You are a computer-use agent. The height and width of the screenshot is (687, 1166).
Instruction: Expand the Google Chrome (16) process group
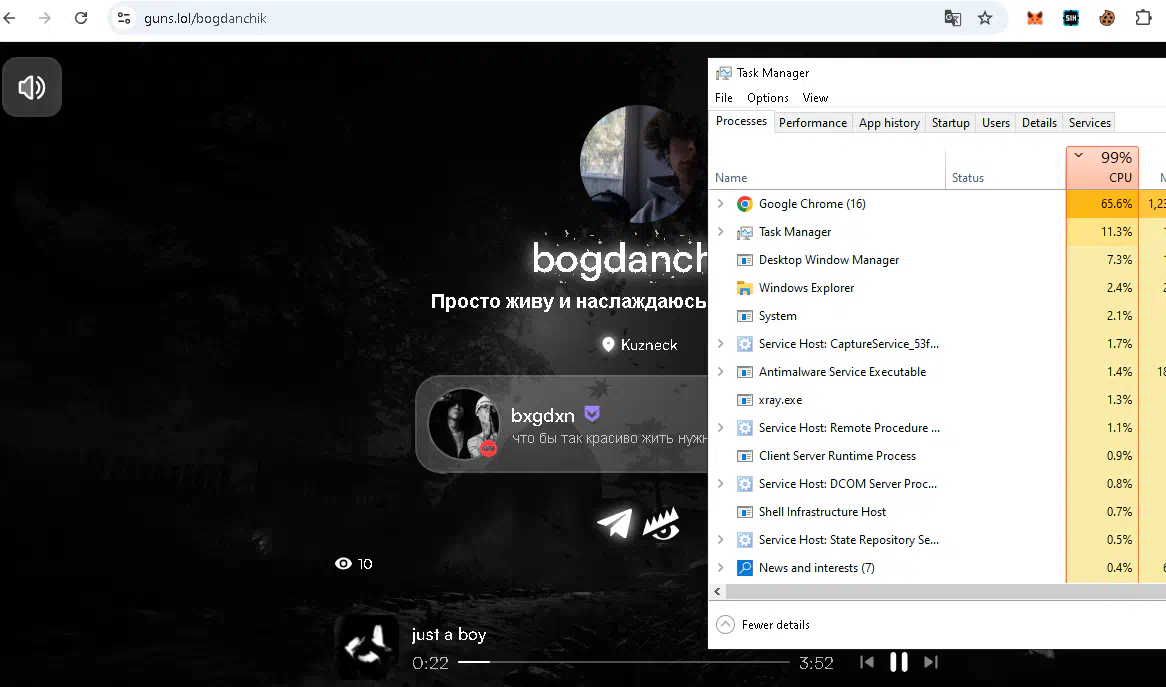pos(720,204)
